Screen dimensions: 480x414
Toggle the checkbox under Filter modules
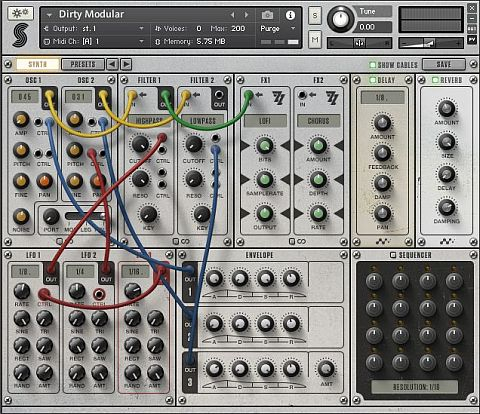click(x=176, y=241)
